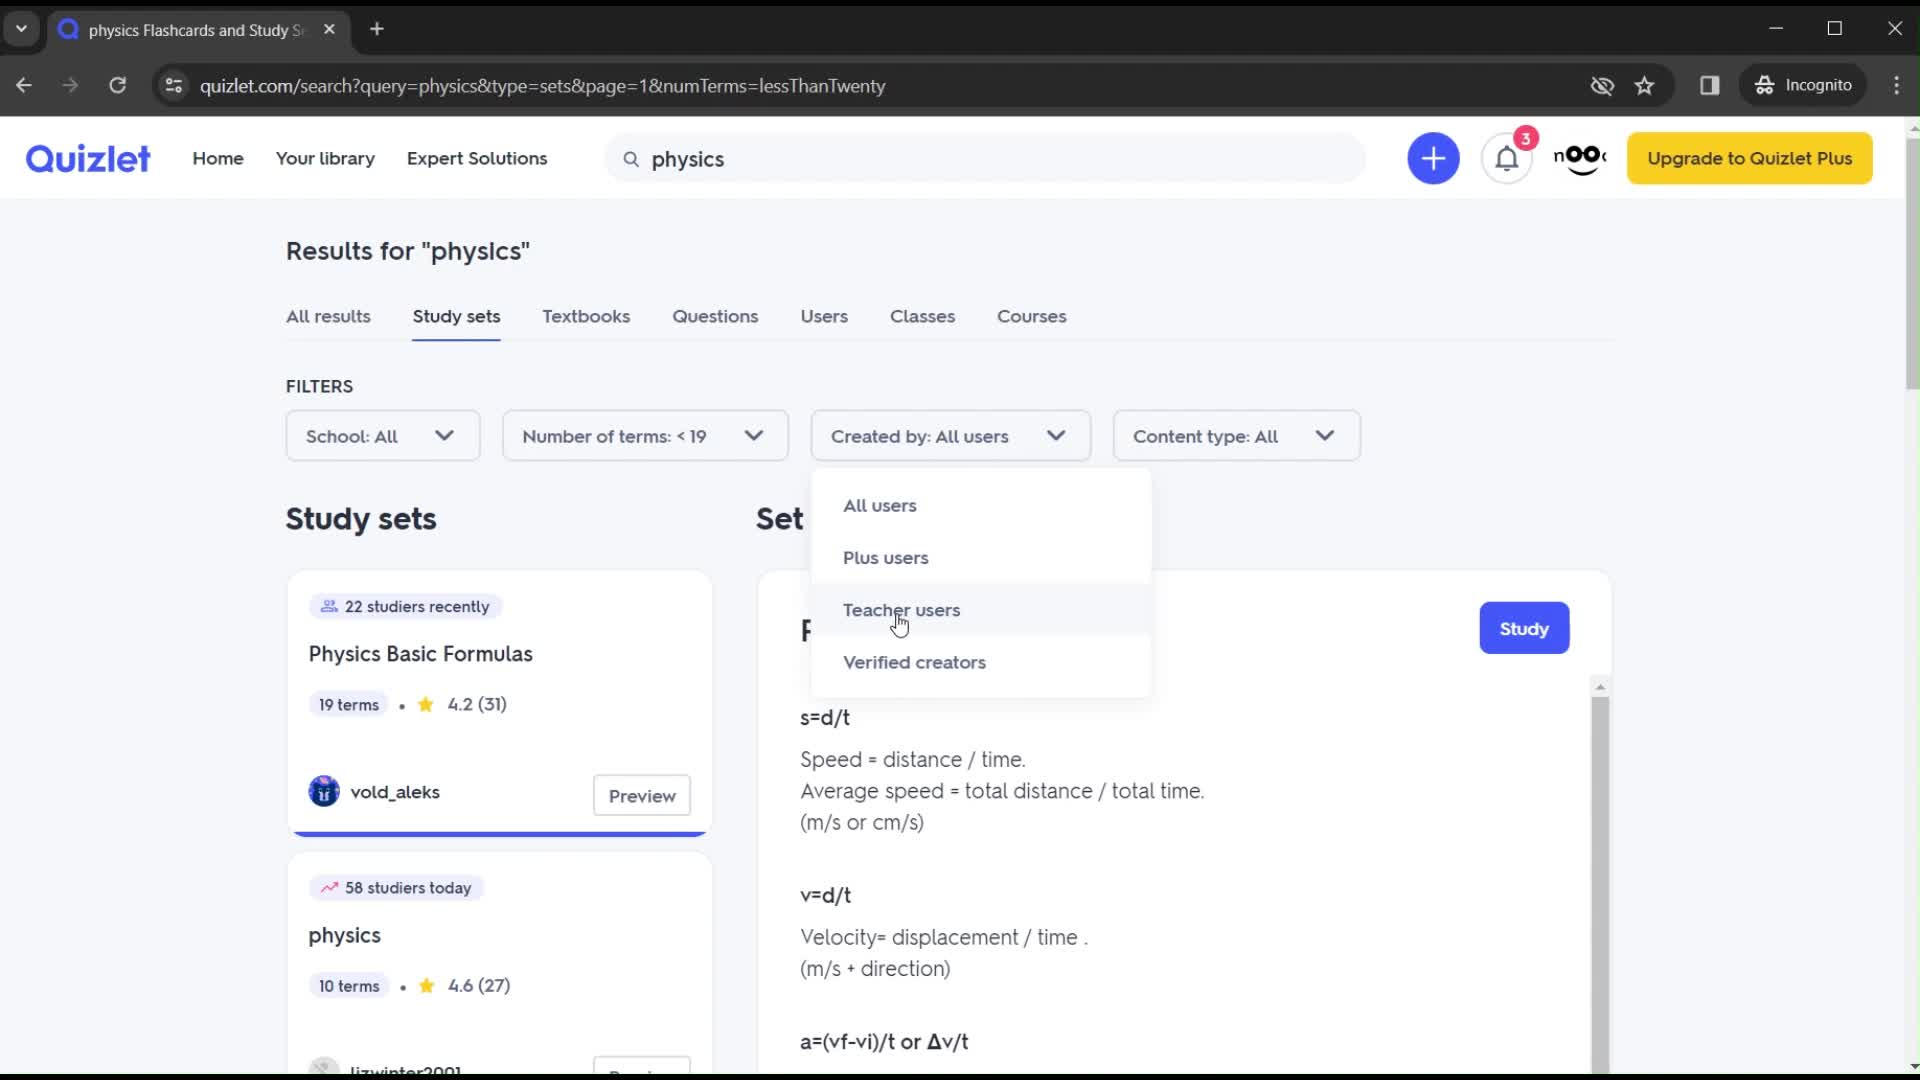Open Physics Basic Formulas set title

[420, 654]
